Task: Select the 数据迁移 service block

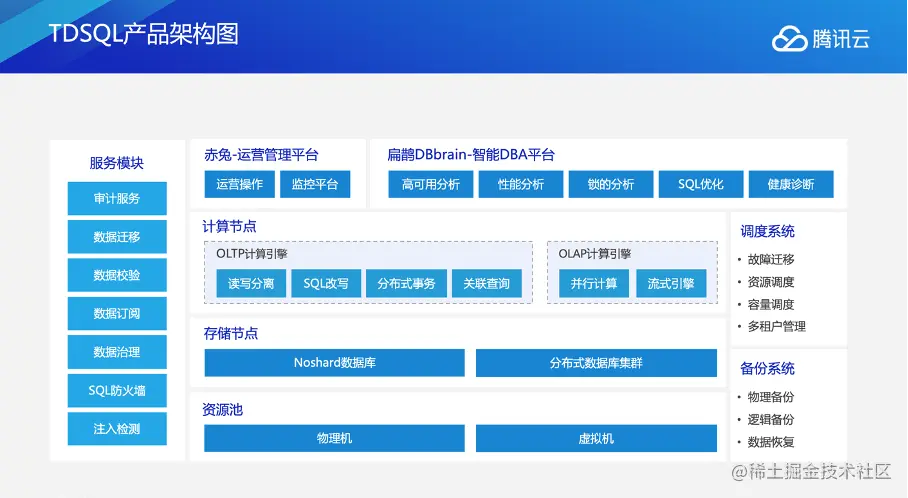Action: 117,237
